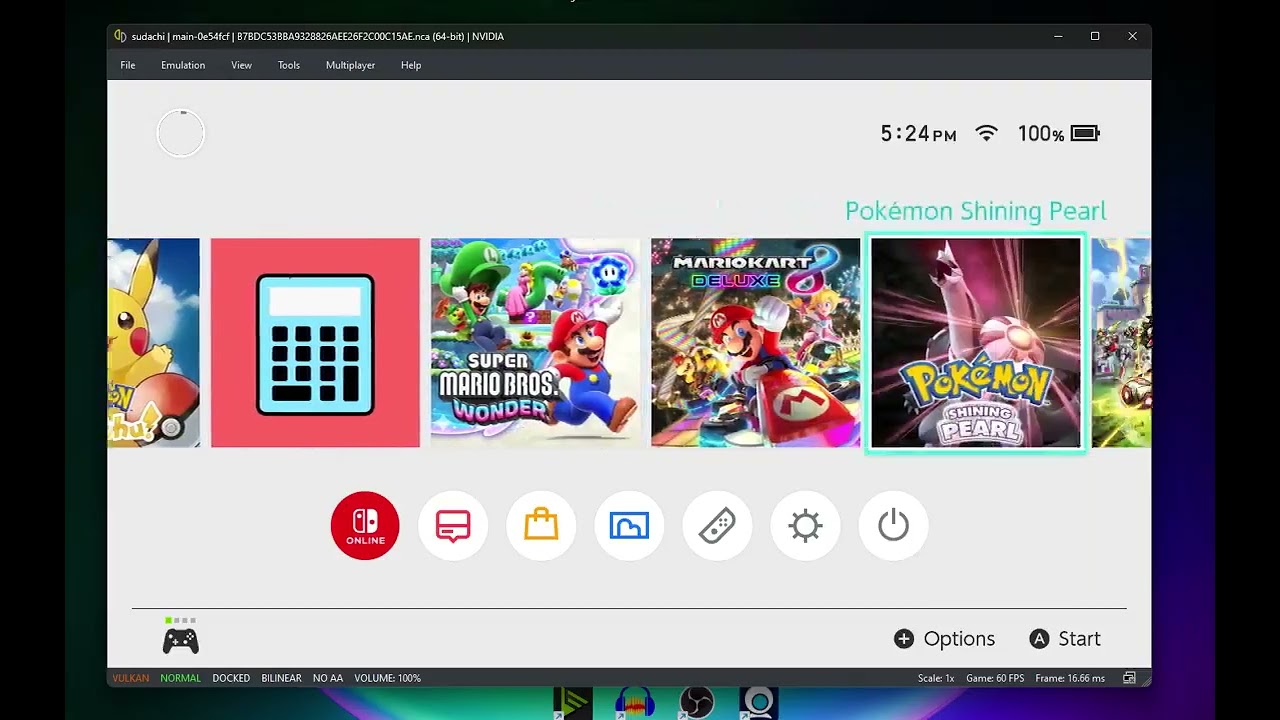Click the user profile avatar circle

click(181, 133)
